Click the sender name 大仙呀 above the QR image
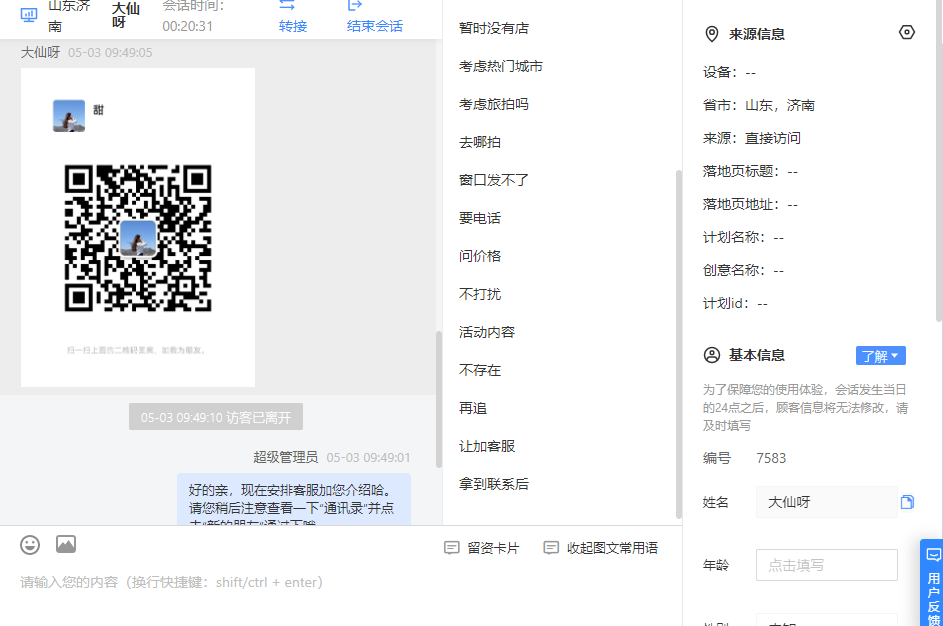This screenshot has width=943, height=626. [40, 52]
